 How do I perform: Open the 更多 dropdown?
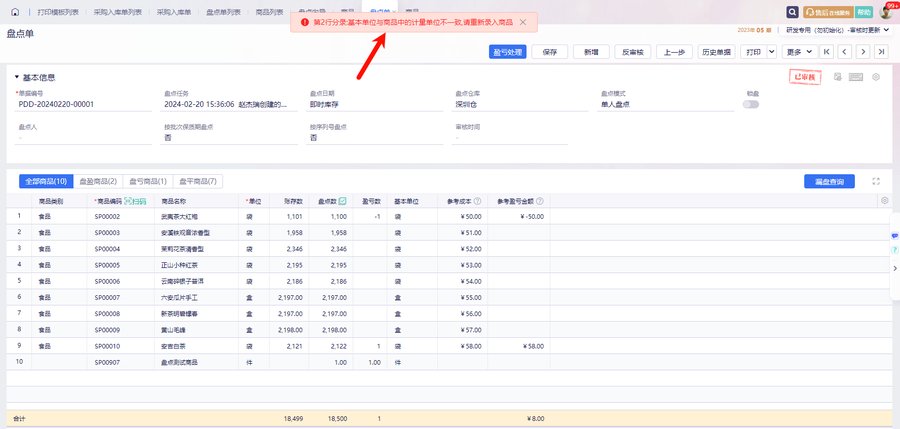(799, 52)
